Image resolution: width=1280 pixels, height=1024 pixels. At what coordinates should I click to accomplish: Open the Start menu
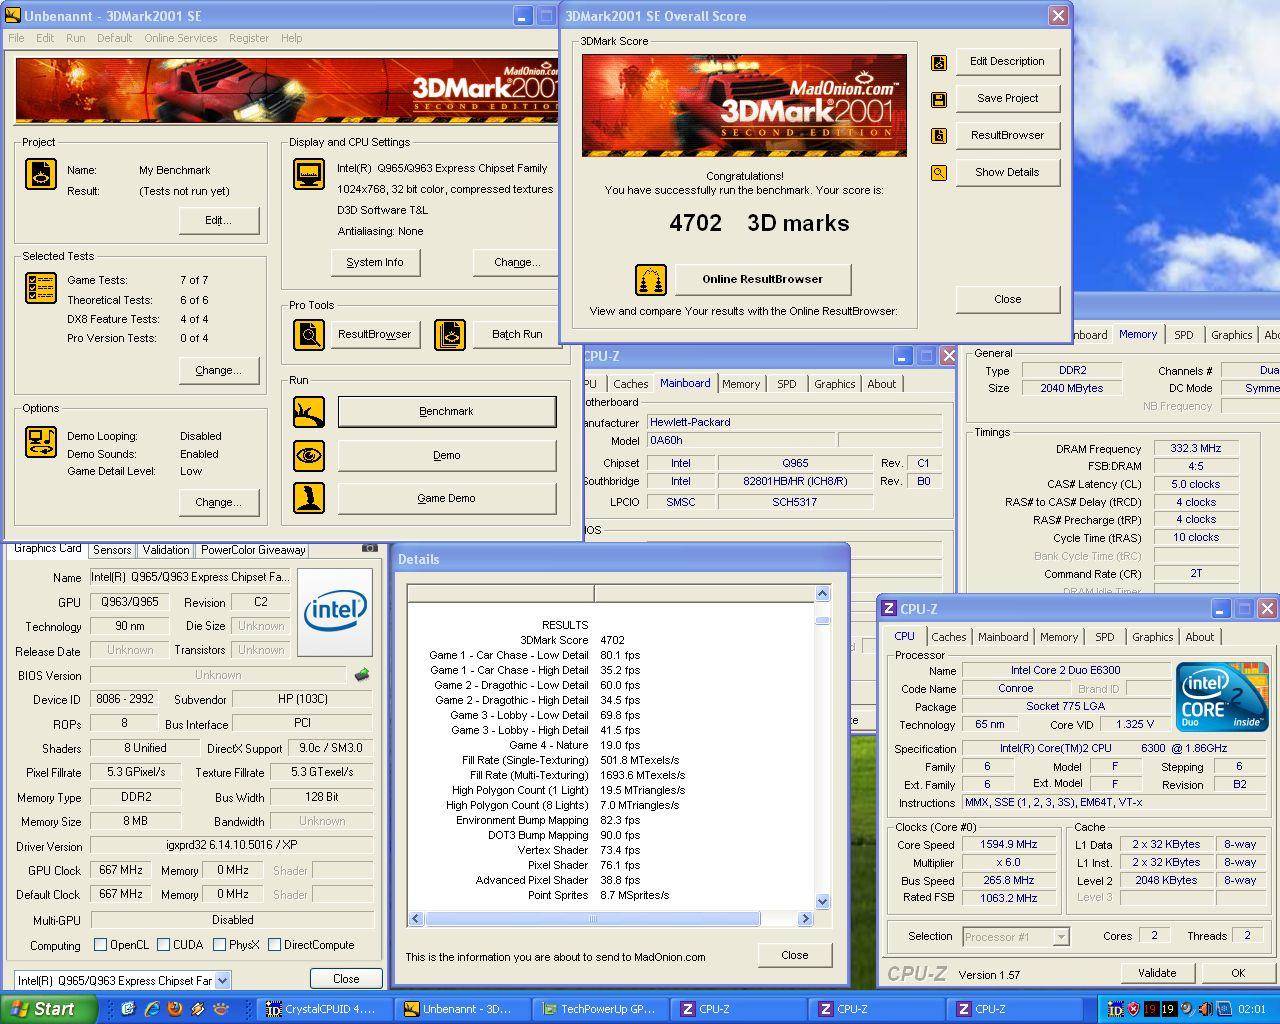tap(49, 1009)
